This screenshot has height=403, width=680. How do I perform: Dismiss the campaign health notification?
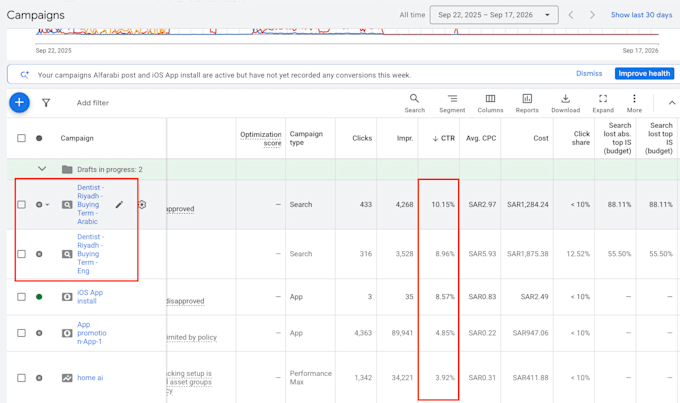[x=589, y=73]
